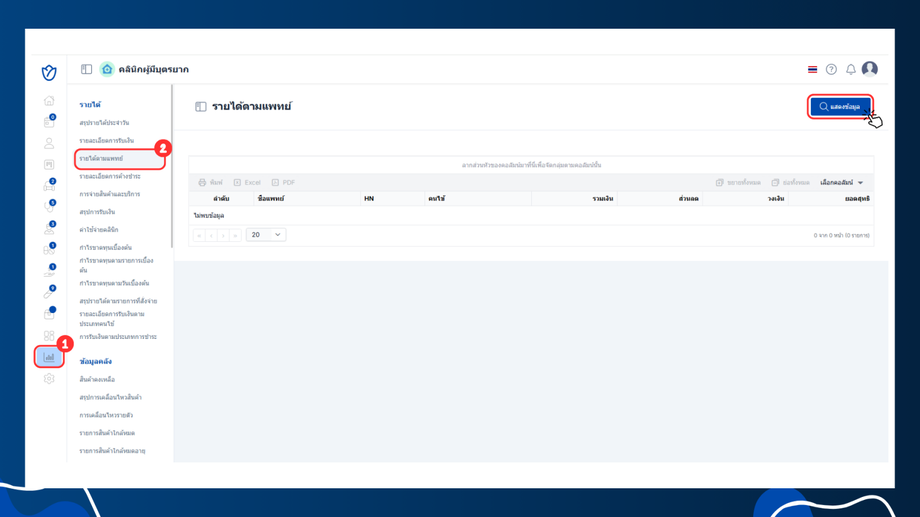Click the พิมพ์ print button
Image resolution: width=920 pixels, height=517 pixels.
211,183
